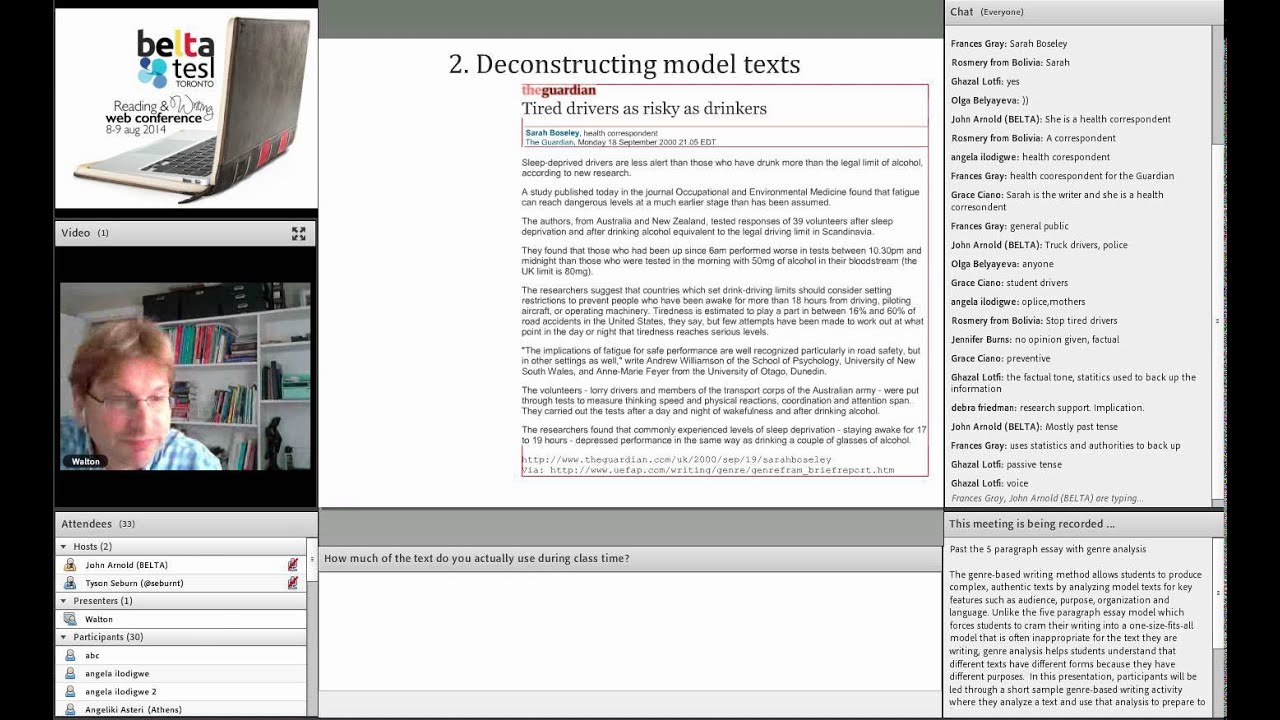Click the Chat (Everyone) pod header
Screen dimensions: 1280x720
tap(1083, 12)
